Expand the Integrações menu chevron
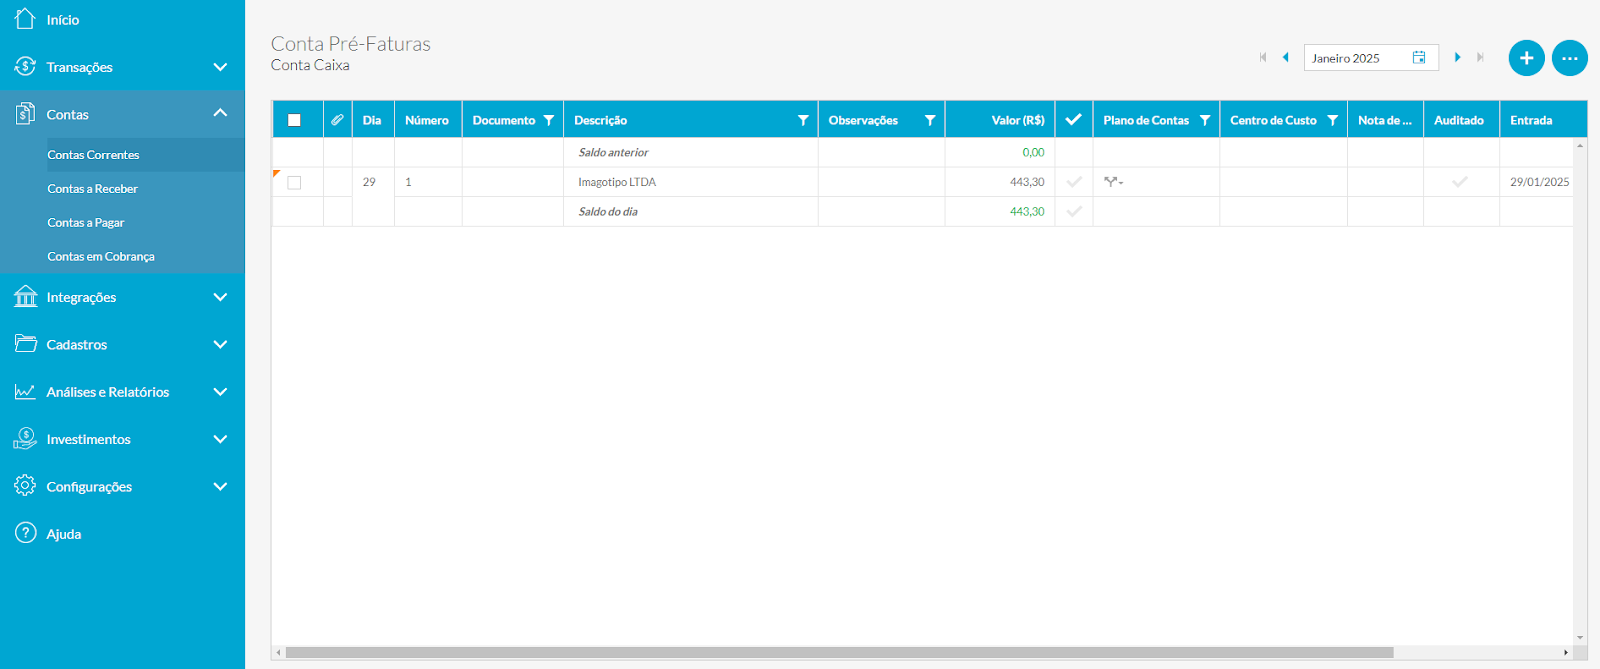This screenshot has width=1600, height=669. (220, 296)
